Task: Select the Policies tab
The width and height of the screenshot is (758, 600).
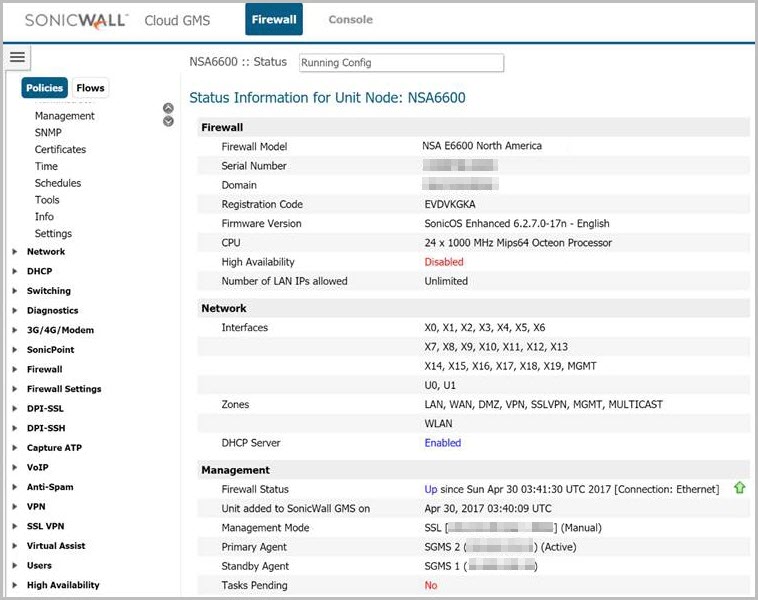Action: 44,88
